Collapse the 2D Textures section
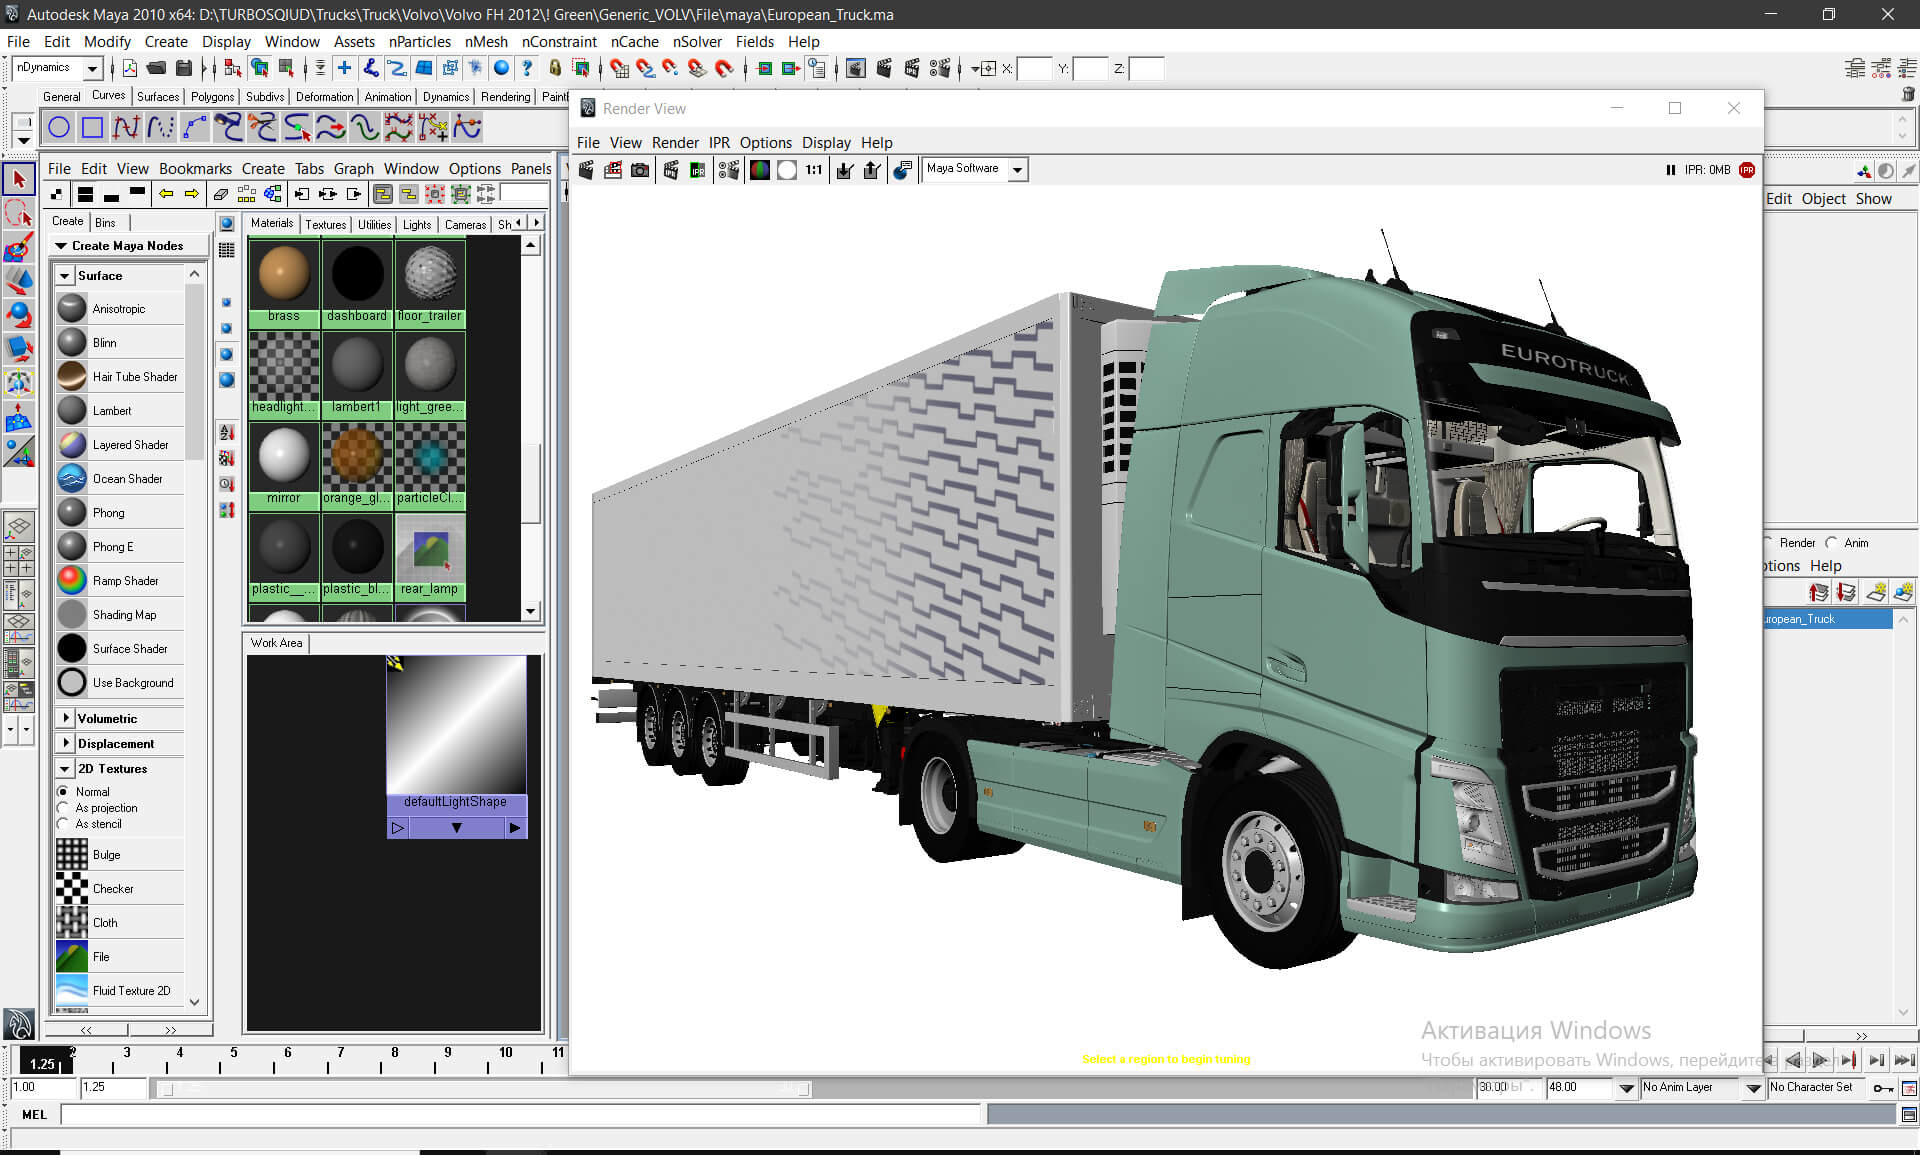The height and width of the screenshot is (1155, 1920). click(65, 769)
